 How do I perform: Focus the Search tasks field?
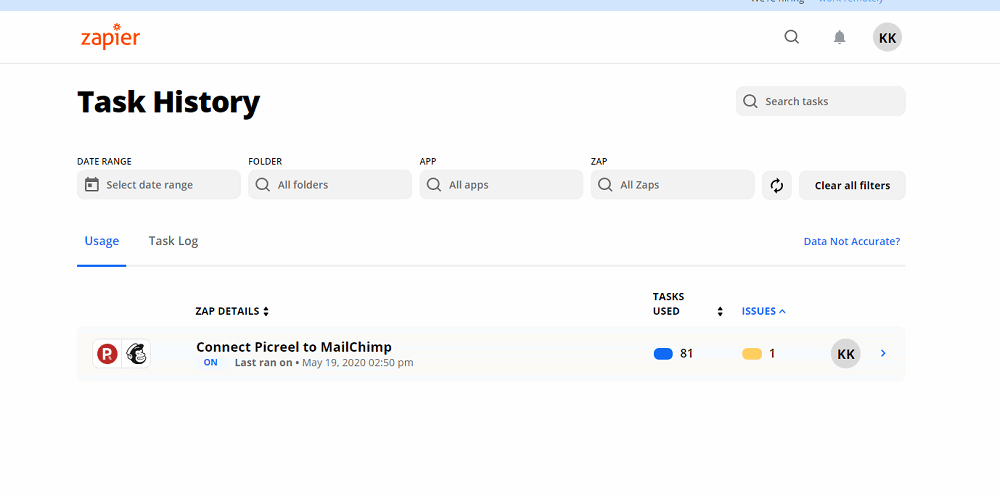[821, 101]
